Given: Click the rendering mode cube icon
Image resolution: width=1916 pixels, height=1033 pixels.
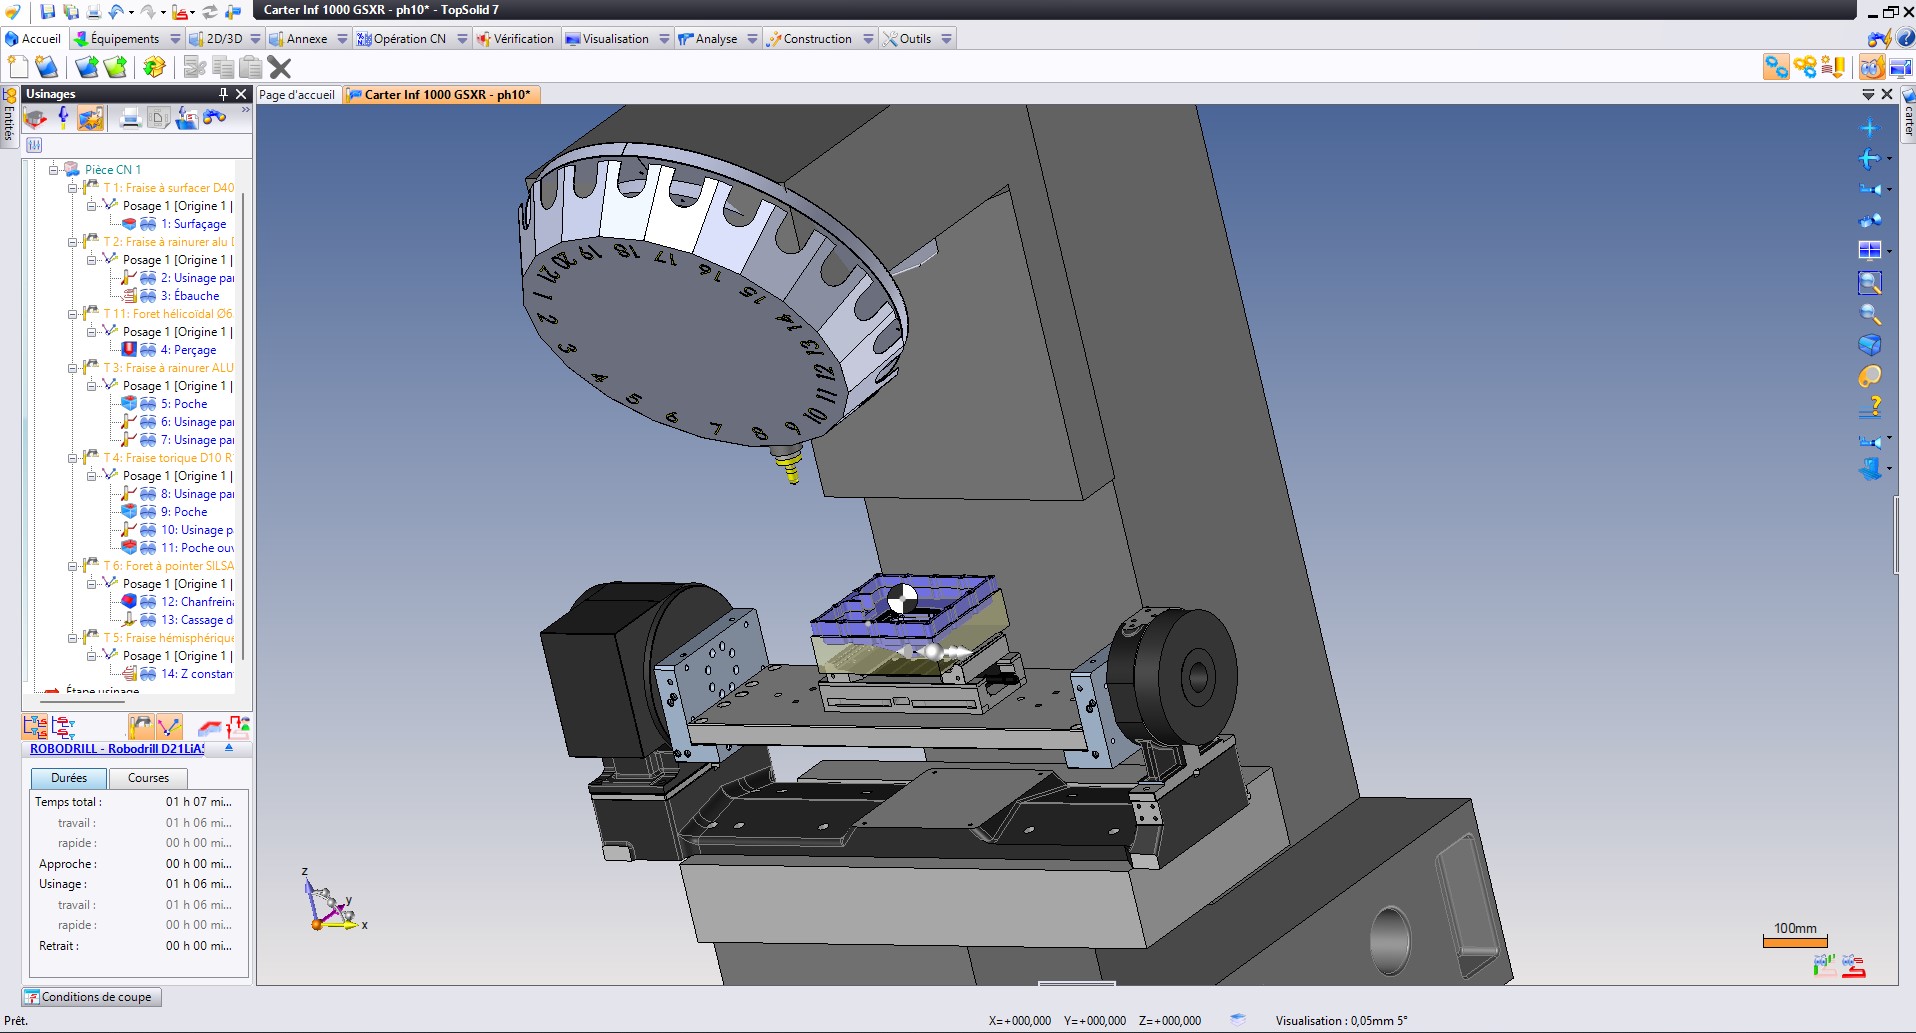Looking at the screenshot, I should click(x=1870, y=345).
